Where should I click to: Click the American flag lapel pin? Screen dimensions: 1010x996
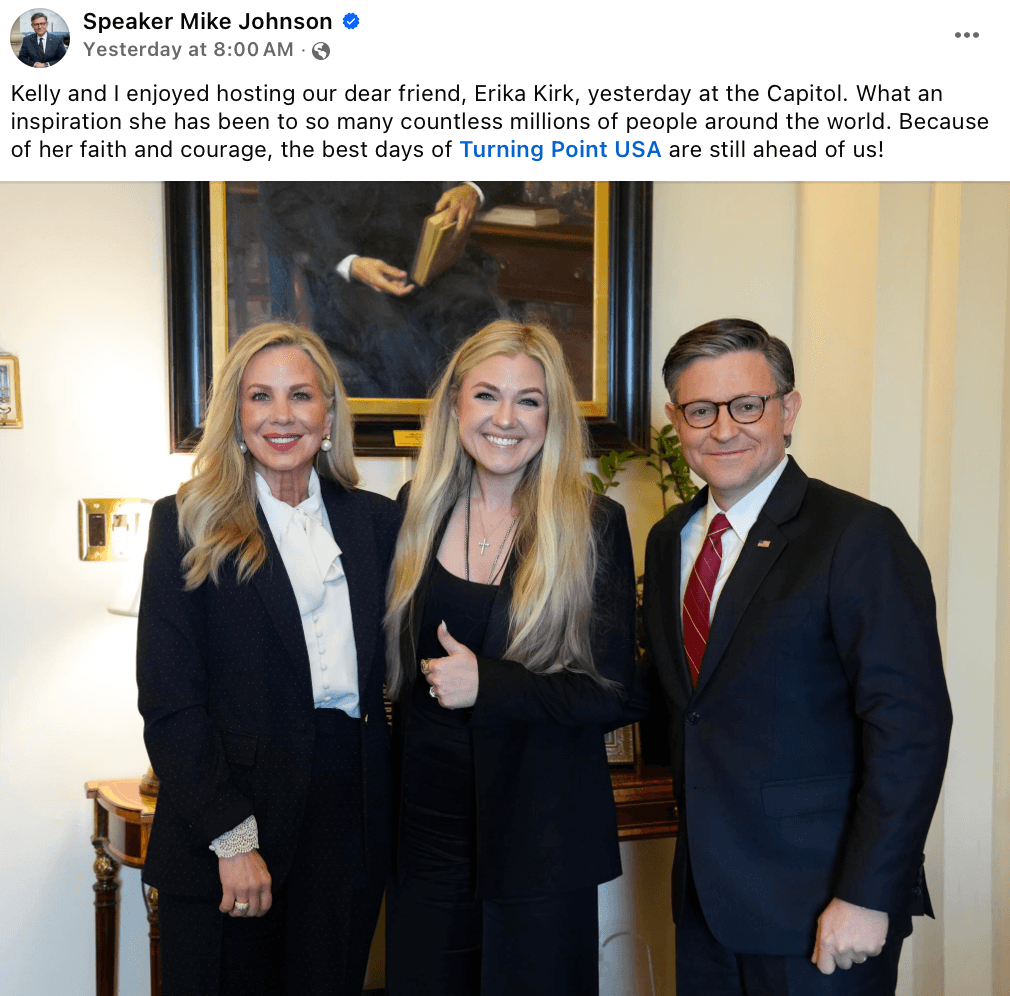(x=764, y=544)
